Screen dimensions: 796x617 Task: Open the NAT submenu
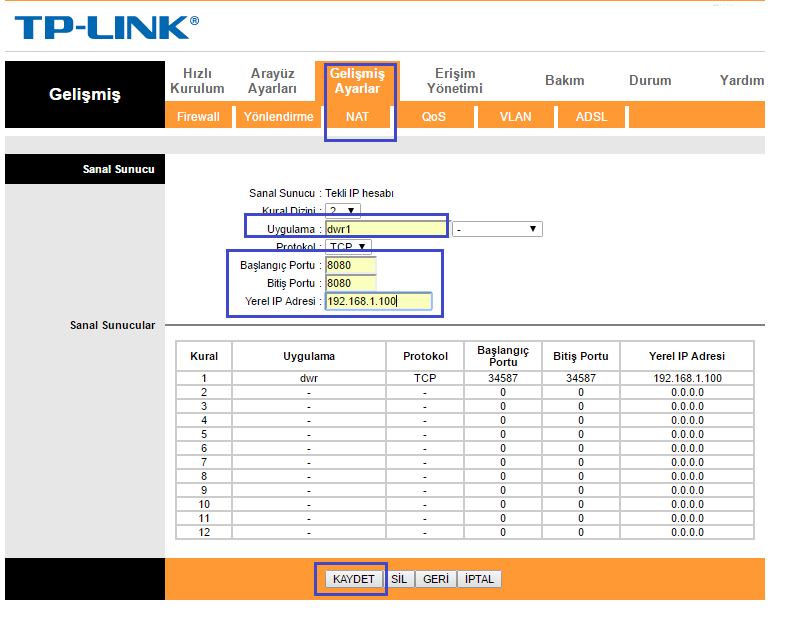coord(357,117)
